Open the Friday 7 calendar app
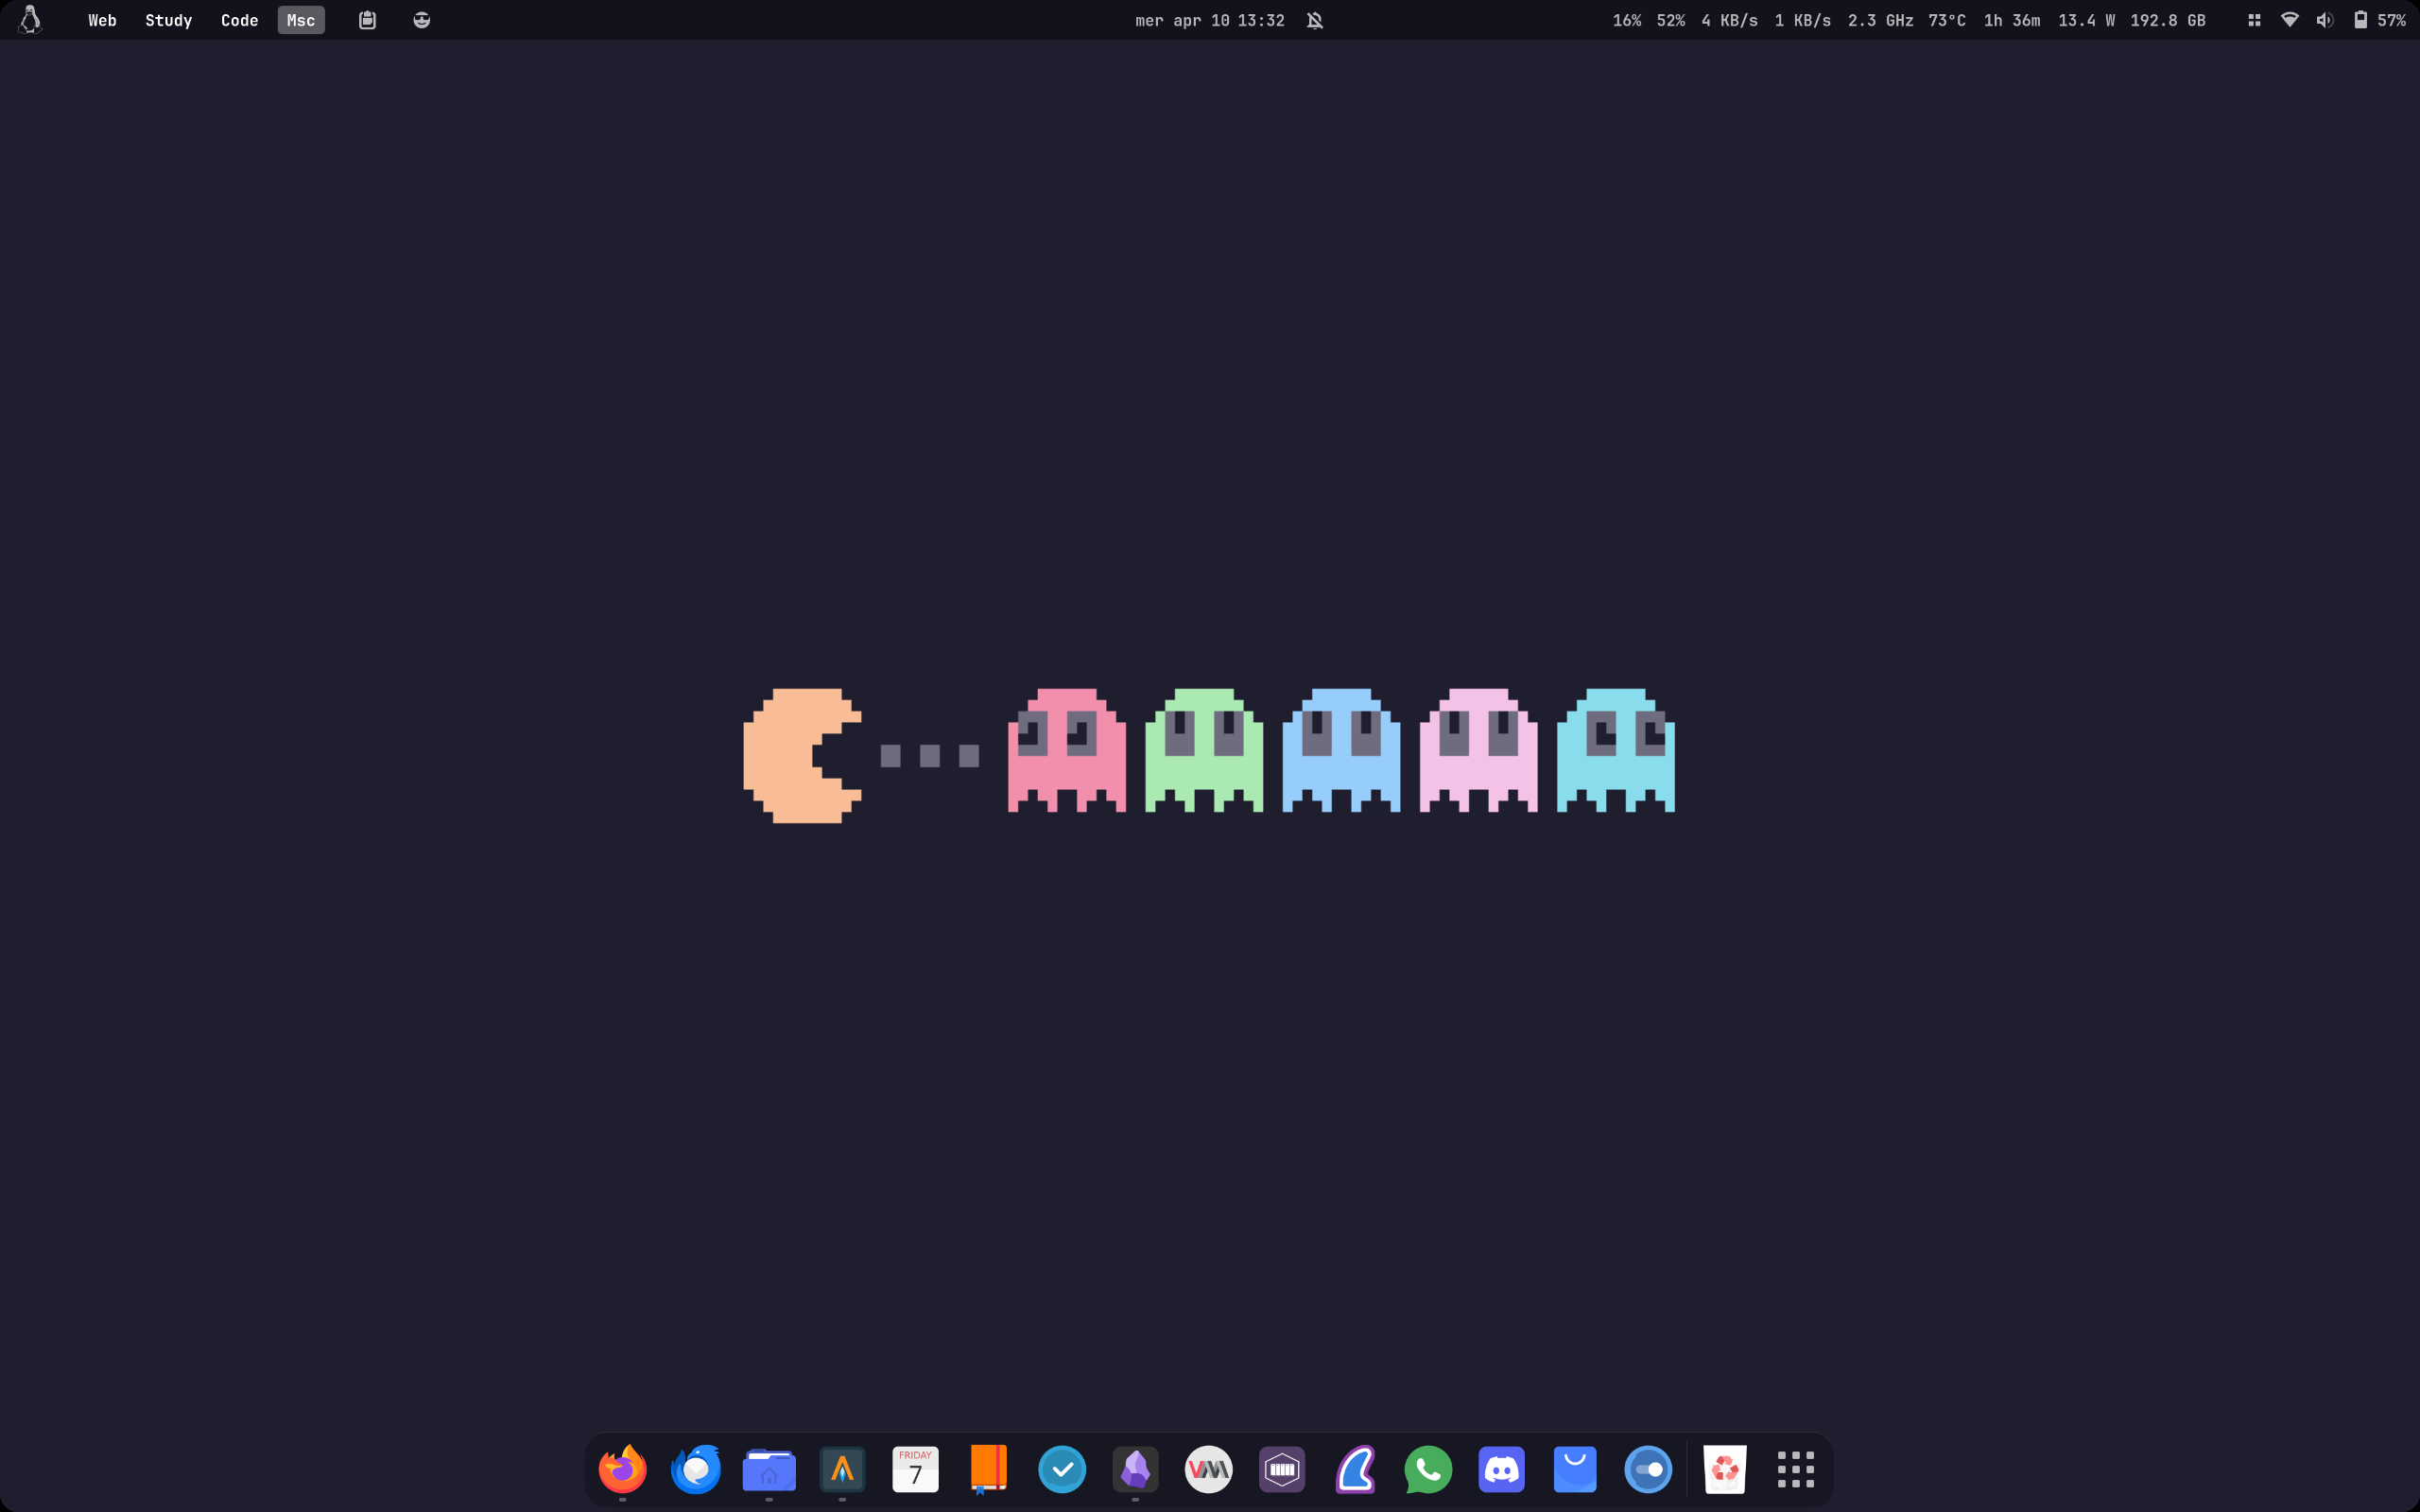The height and width of the screenshot is (1512, 2420). tap(915, 1469)
